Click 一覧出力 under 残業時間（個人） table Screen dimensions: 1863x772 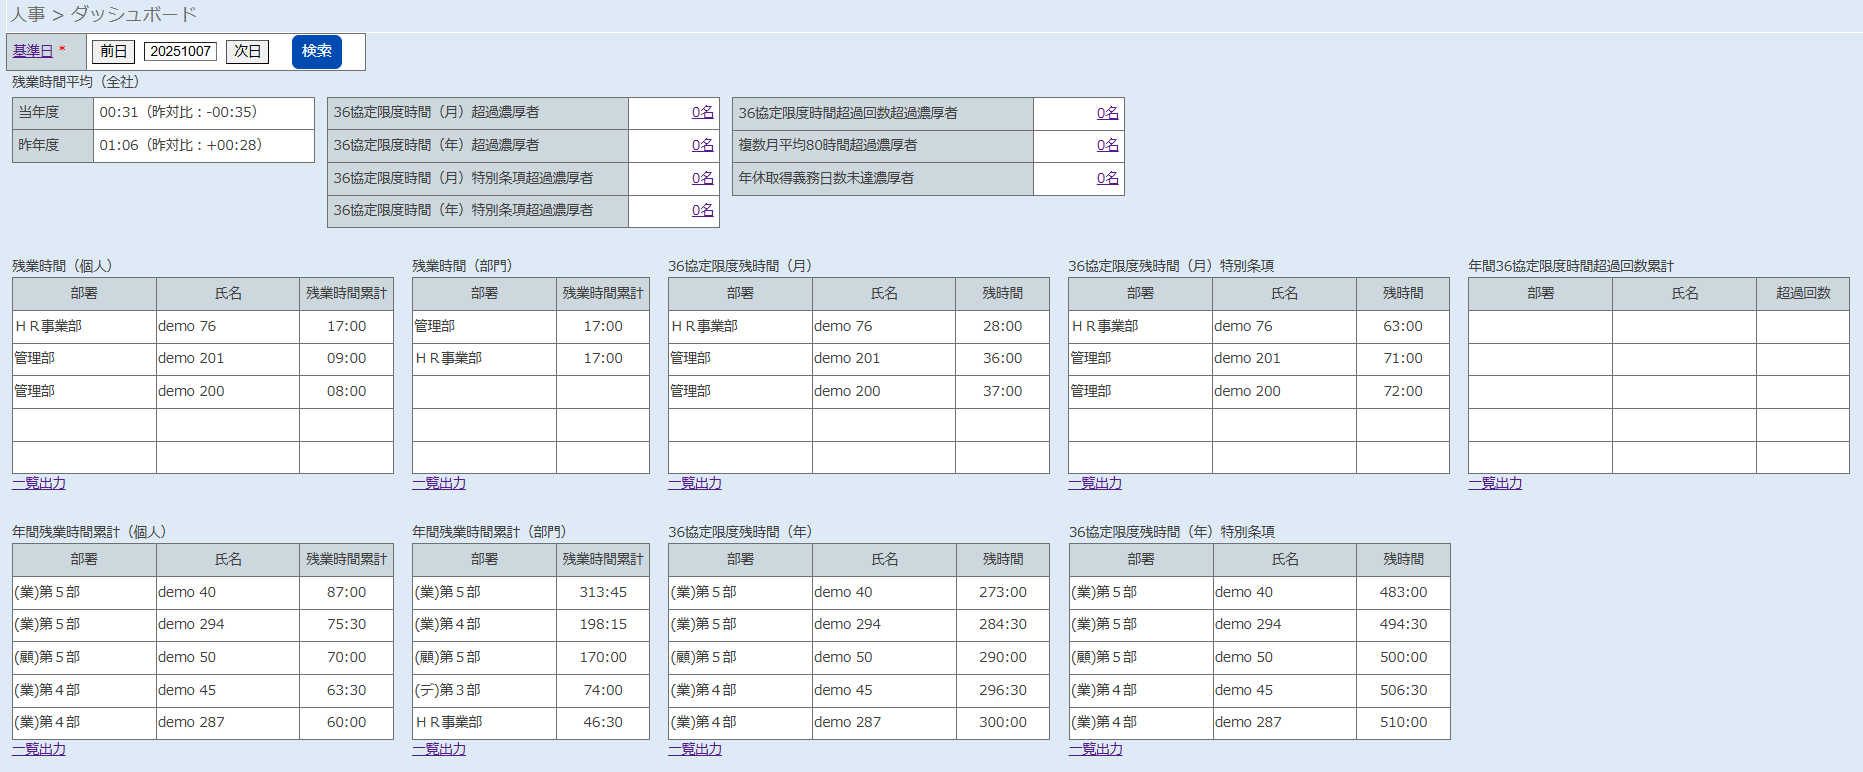pyautogui.click(x=39, y=483)
